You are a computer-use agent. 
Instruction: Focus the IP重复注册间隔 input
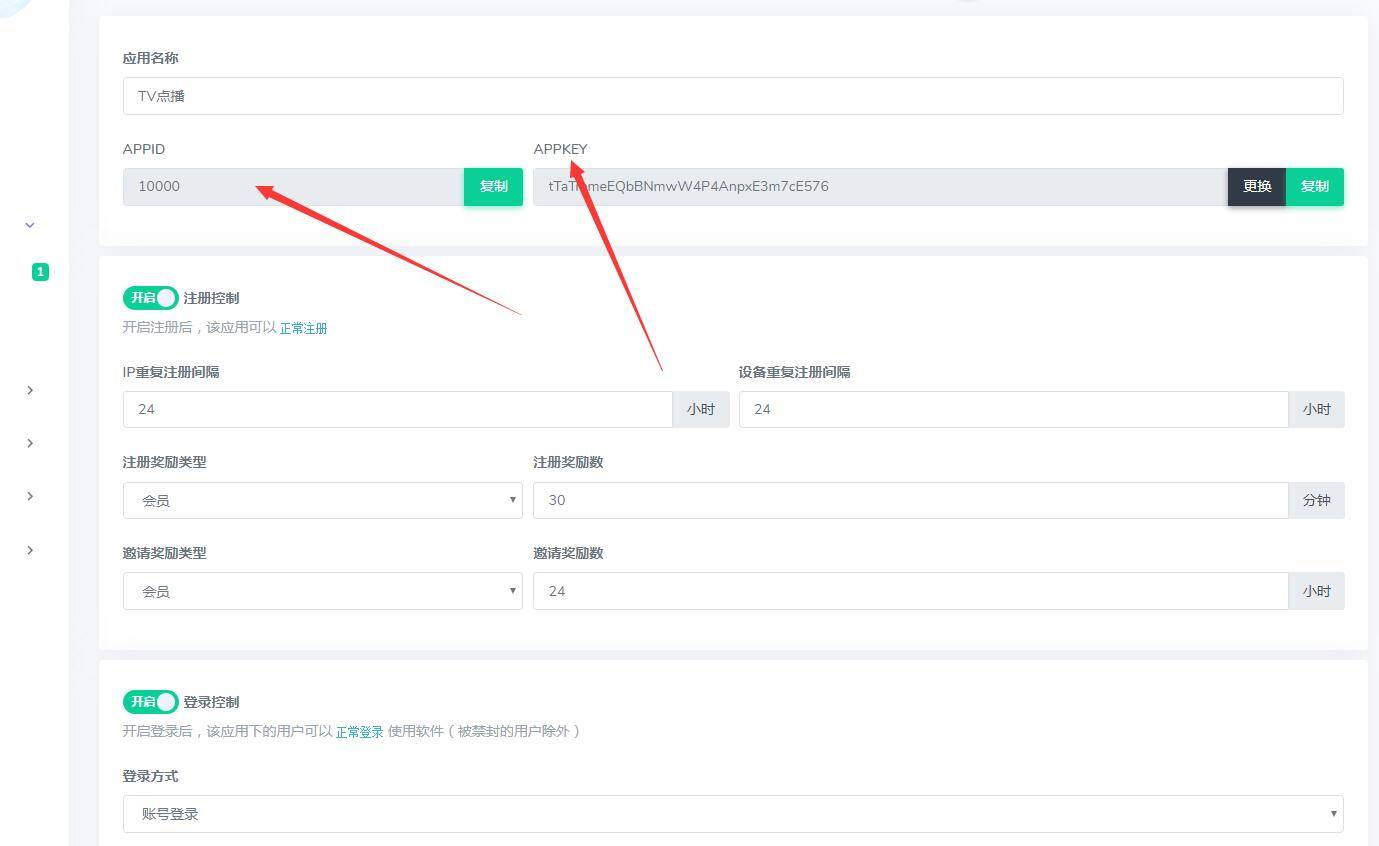[x=397, y=409]
